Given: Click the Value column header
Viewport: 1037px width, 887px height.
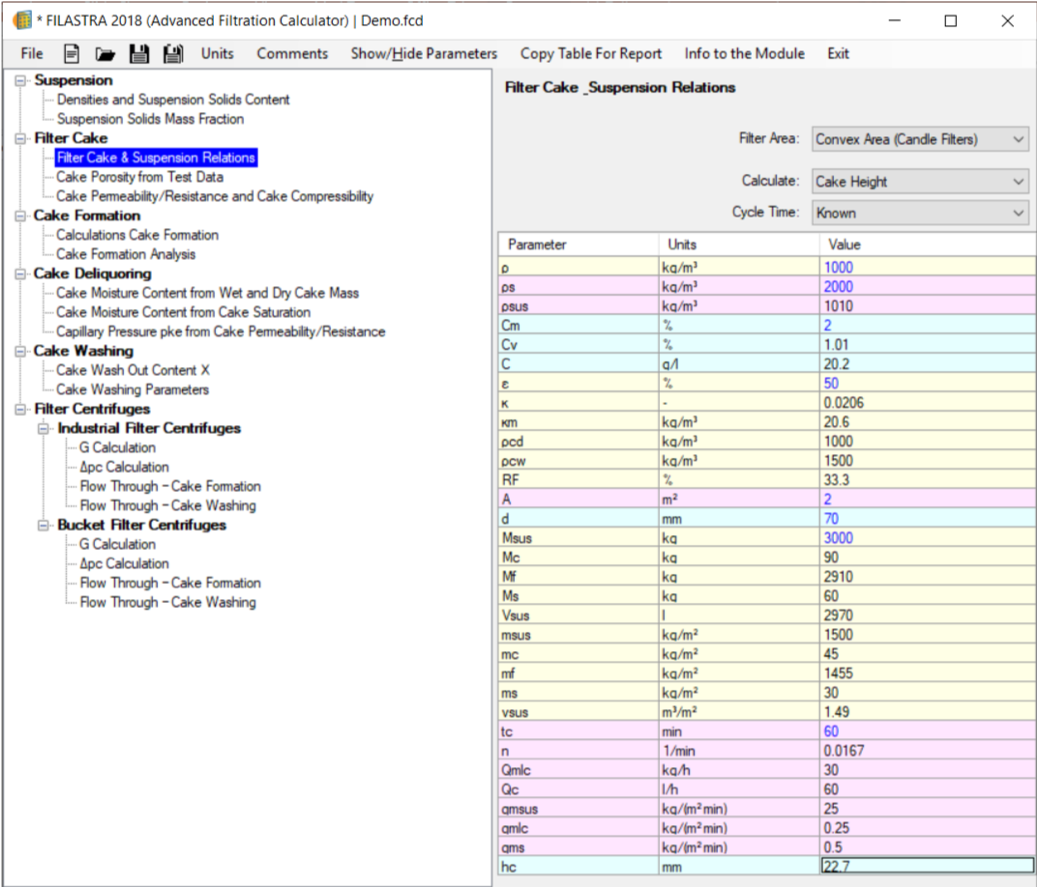Looking at the screenshot, I should pyautogui.click(x=927, y=245).
